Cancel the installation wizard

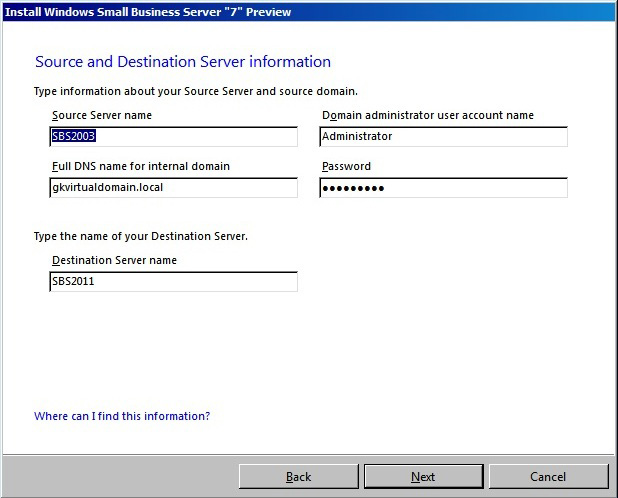[548, 477]
